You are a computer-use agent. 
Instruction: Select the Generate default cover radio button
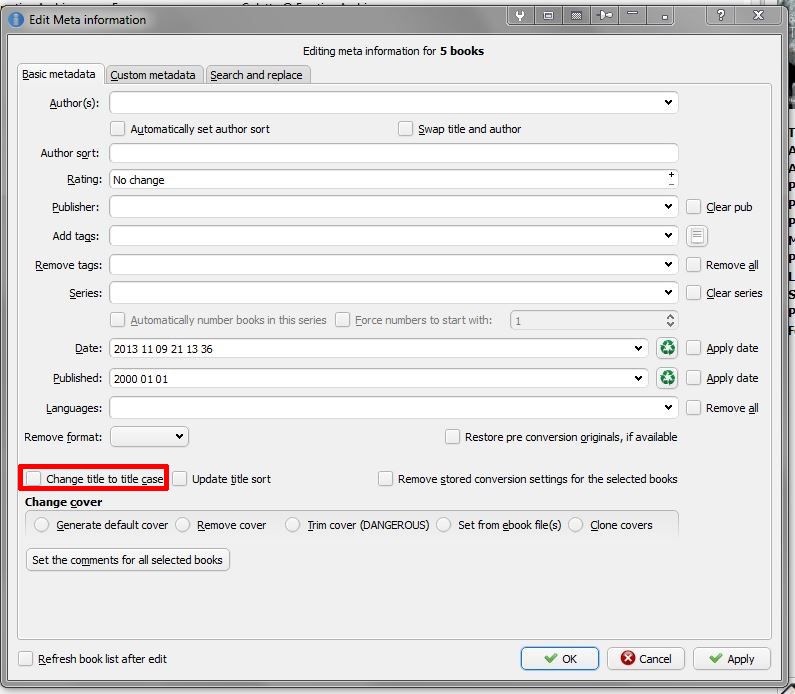click(x=42, y=525)
